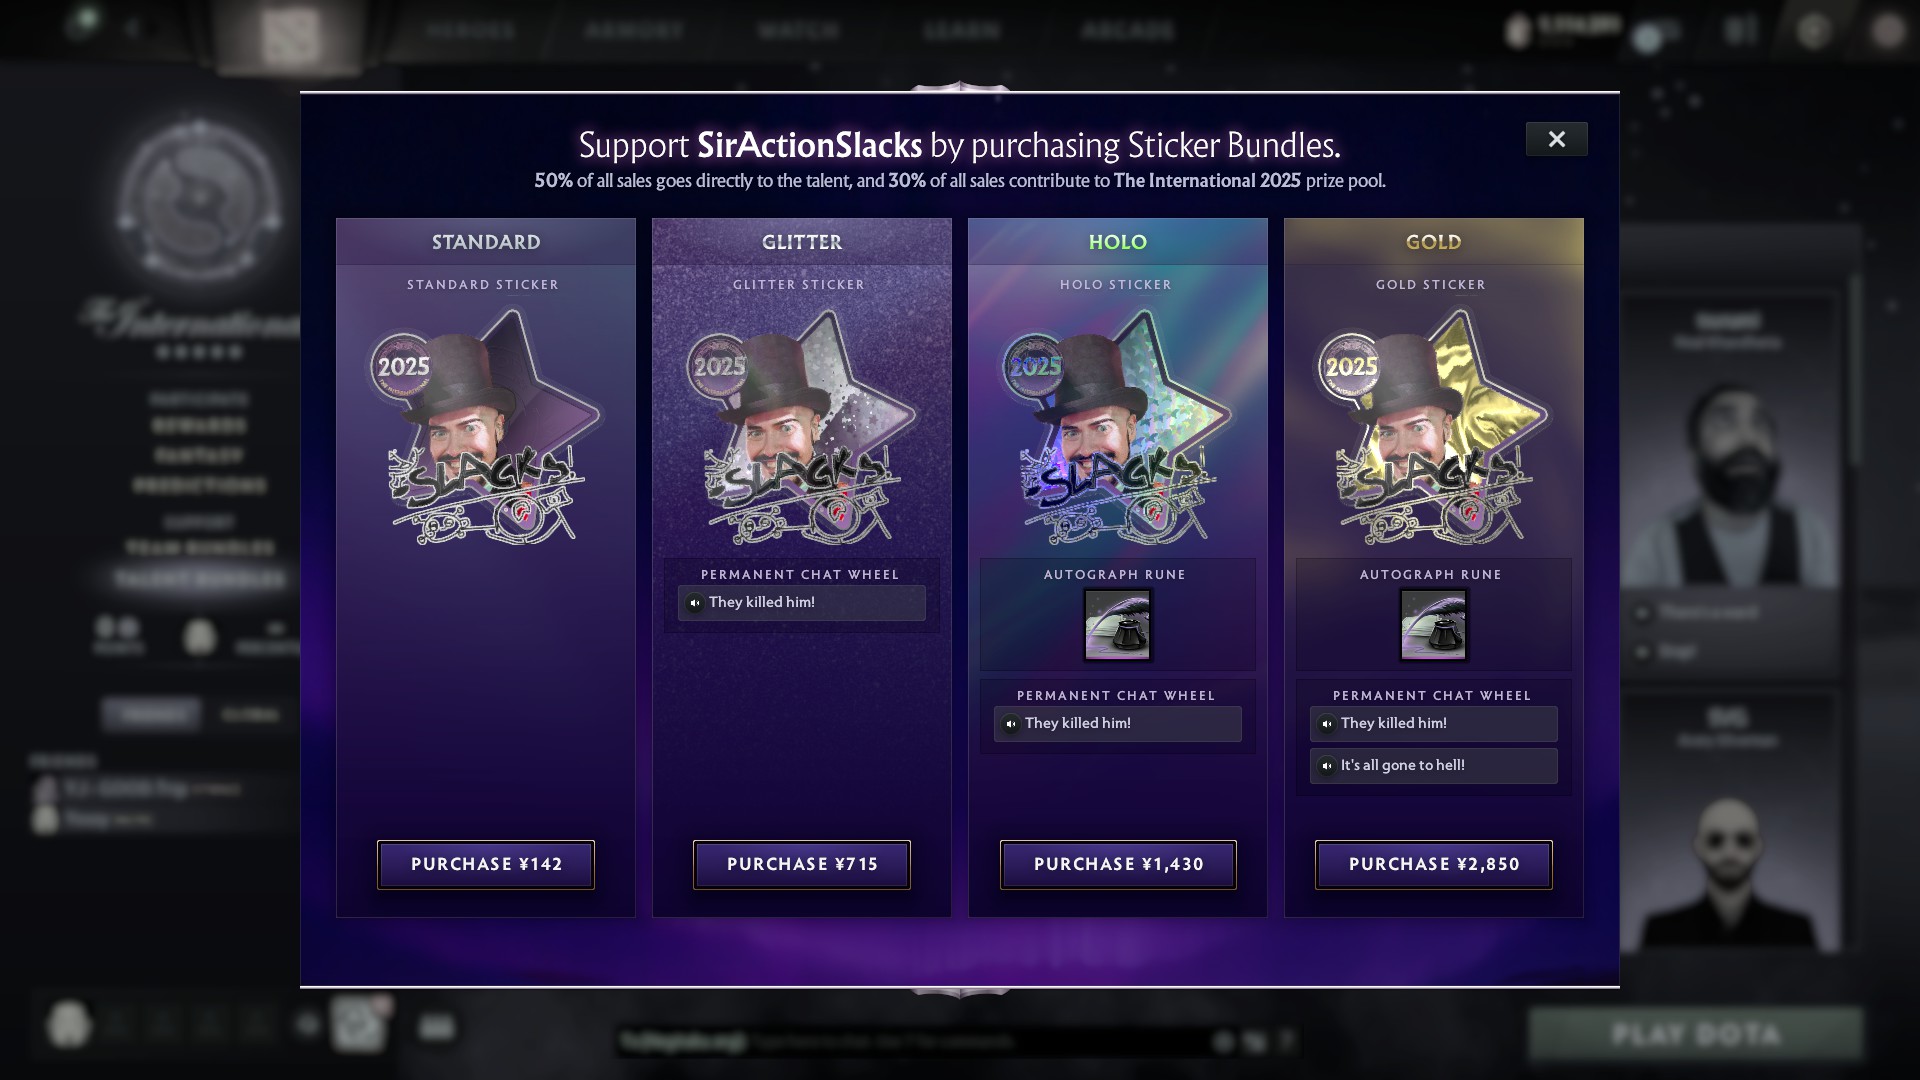Play 'It's all gone to hell!' speaker icon

click(x=1327, y=766)
